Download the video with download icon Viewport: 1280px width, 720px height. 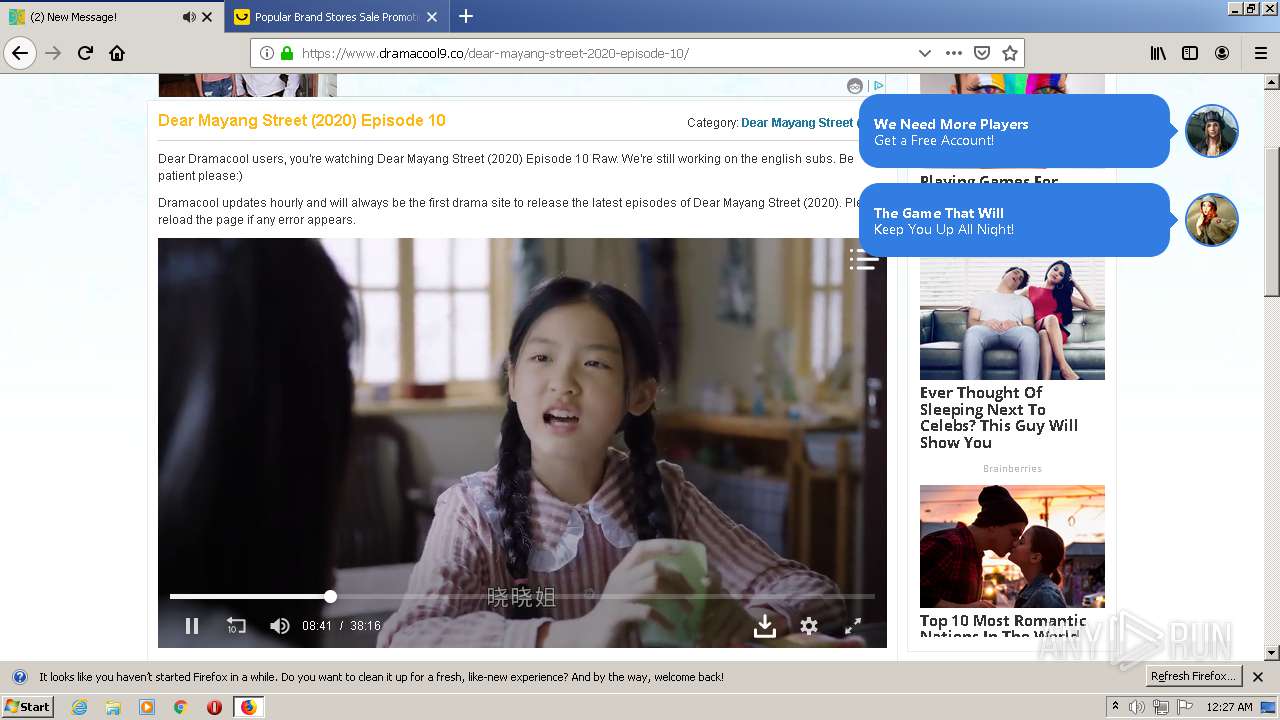(765, 626)
